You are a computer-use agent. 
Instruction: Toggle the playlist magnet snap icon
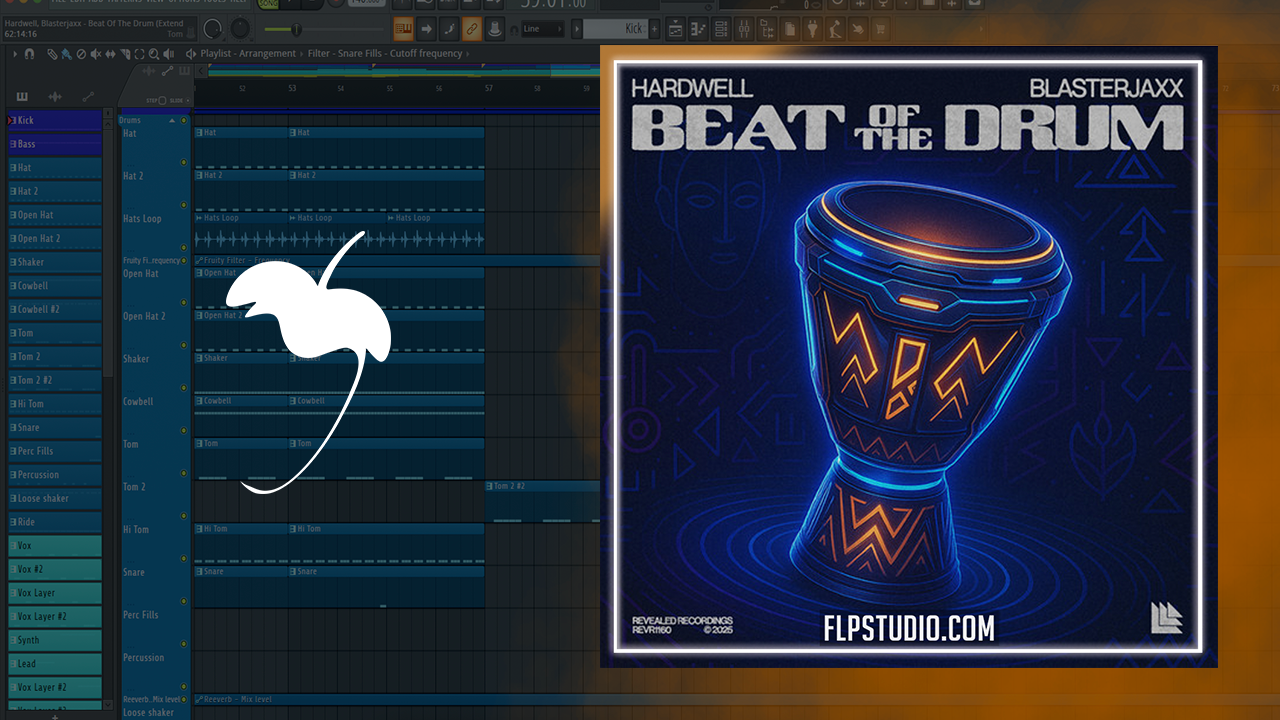(30, 54)
